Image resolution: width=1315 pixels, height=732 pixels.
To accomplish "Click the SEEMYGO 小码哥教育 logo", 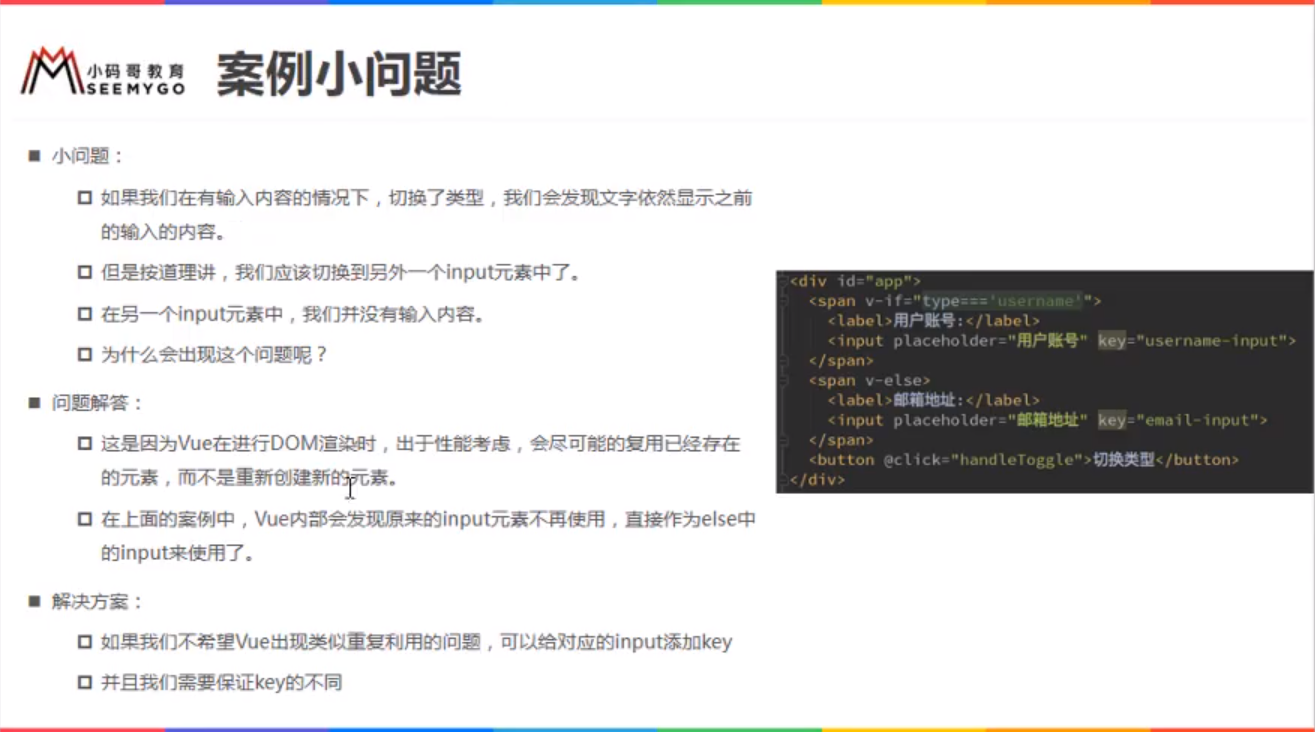I will click(x=103, y=72).
